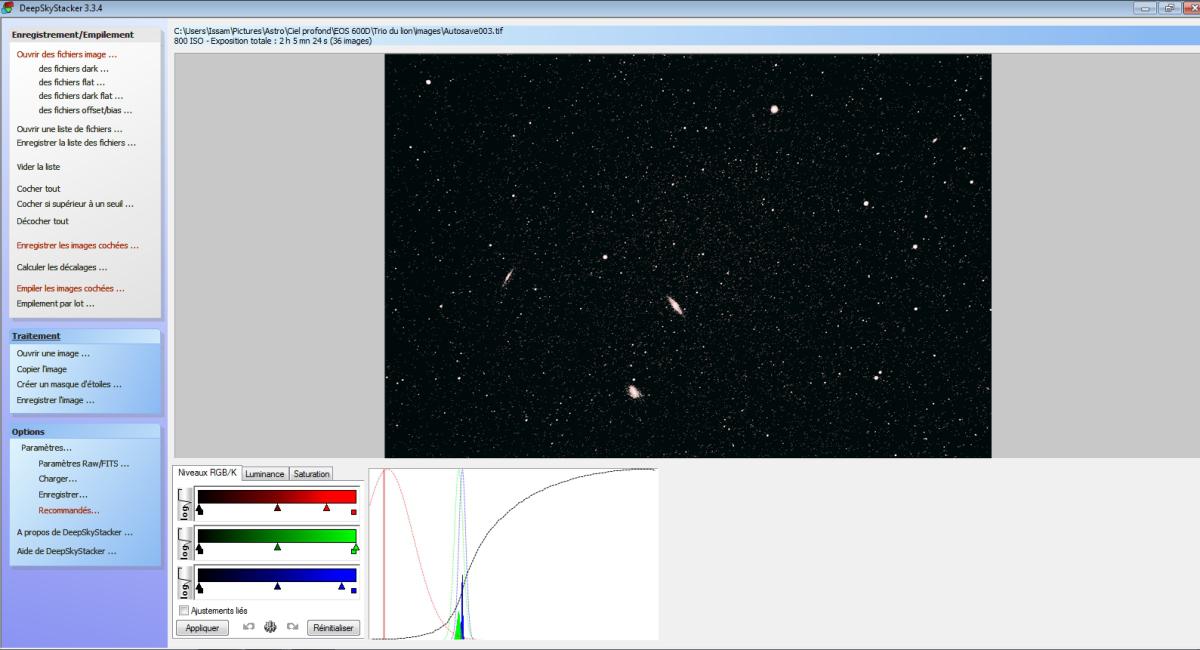Toggle the green channel log curve button
The height and width of the screenshot is (650, 1200).
point(185,543)
